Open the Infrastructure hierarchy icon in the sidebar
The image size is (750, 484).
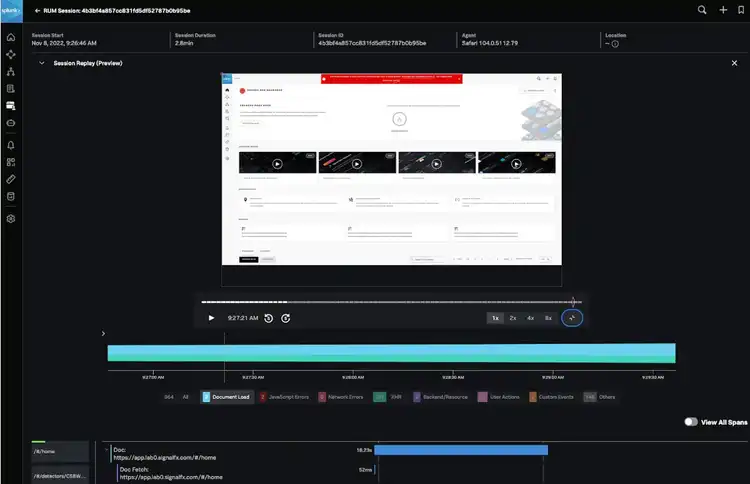tap(11, 72)
